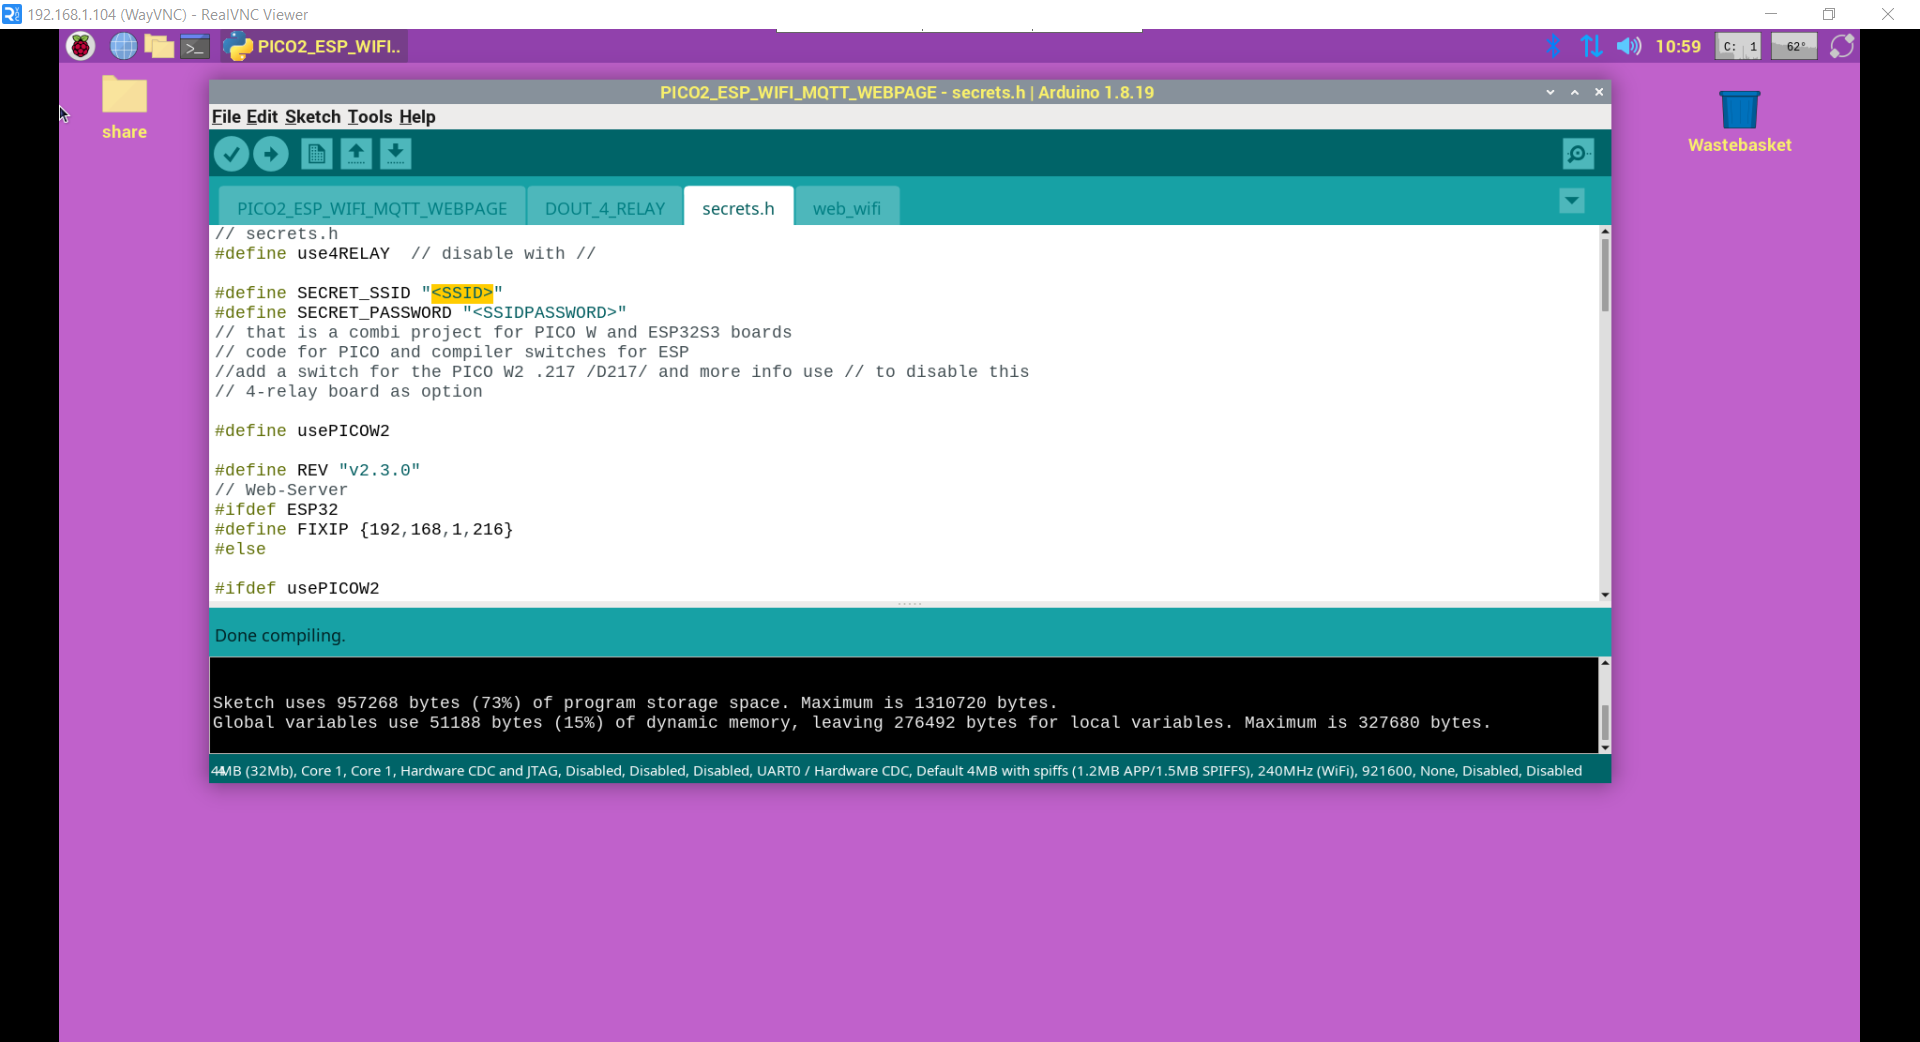Click the 'Done compiling.' status message
The height and width of the screenshot is (1042, 1920).
tap(280, 635)
